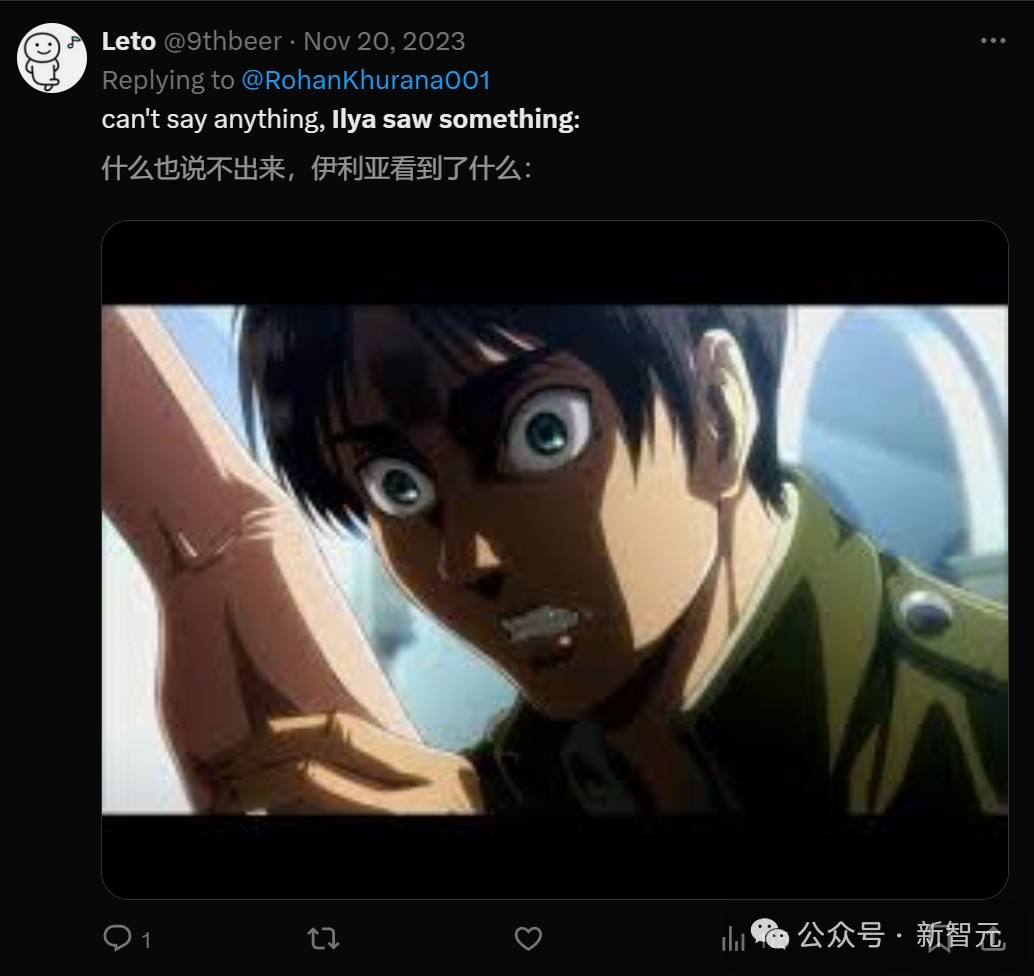
Task: Click the WeChat logo watermark
Action: (770, 934)
